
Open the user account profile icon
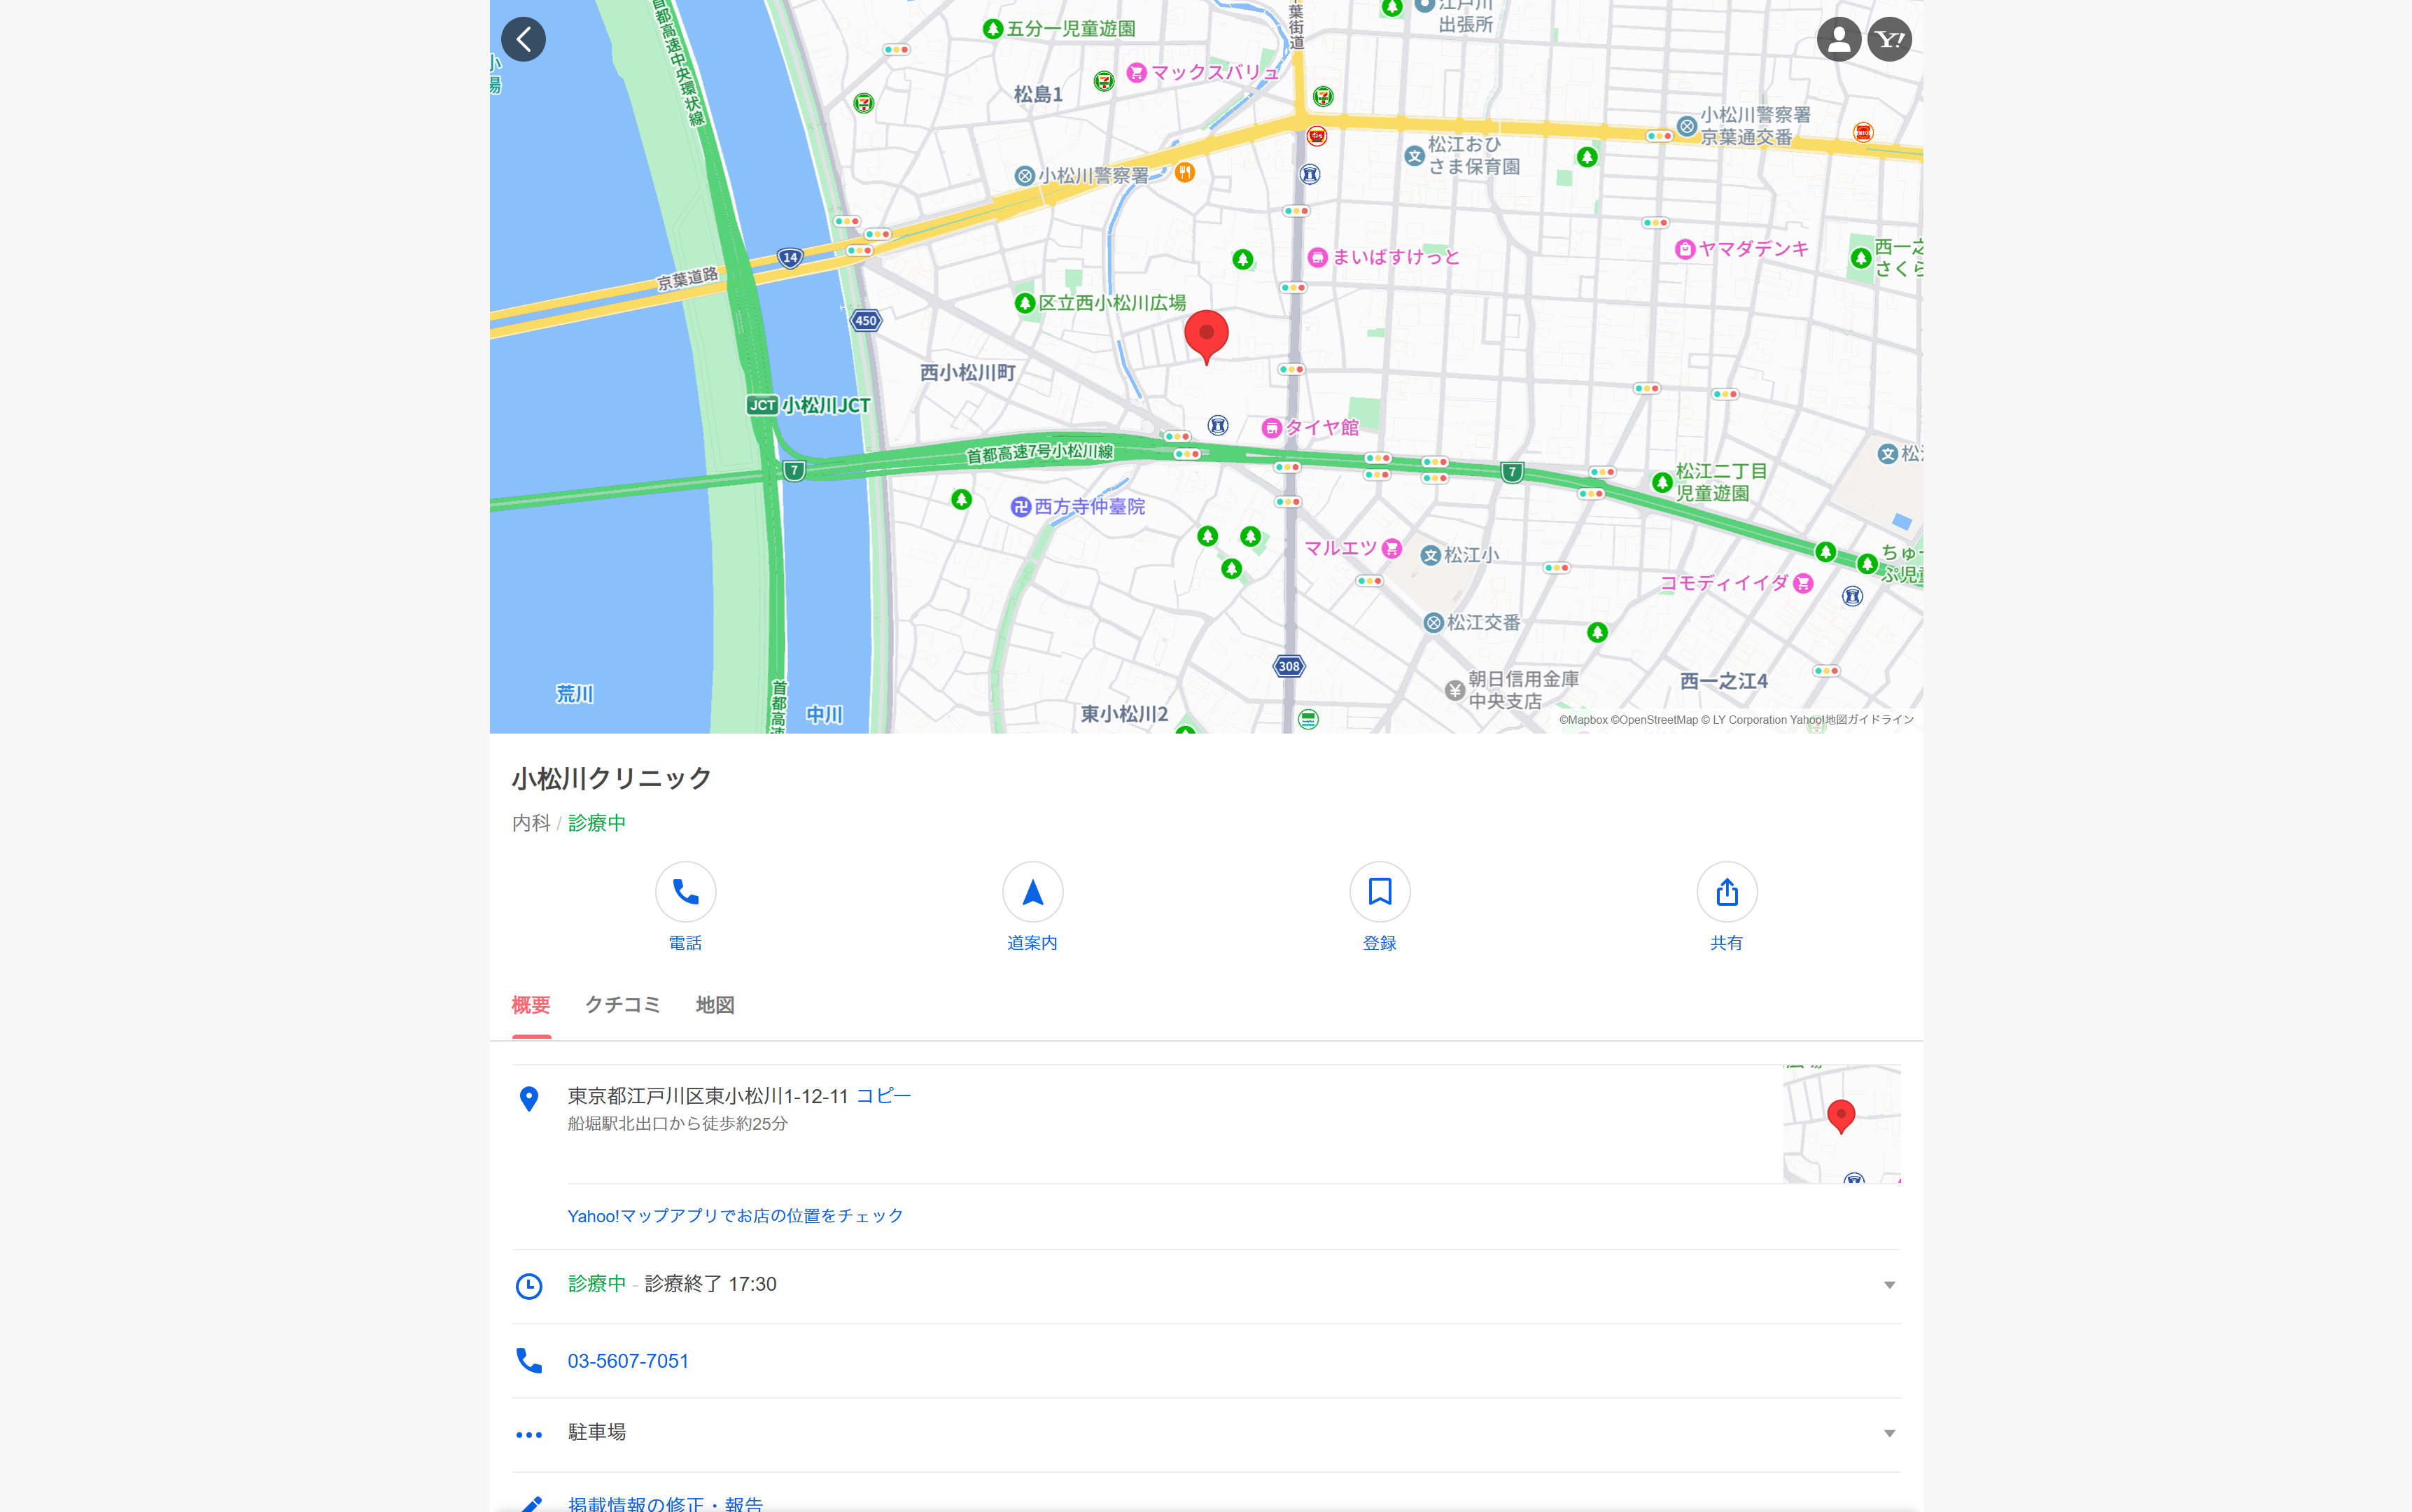(1838, 39)
